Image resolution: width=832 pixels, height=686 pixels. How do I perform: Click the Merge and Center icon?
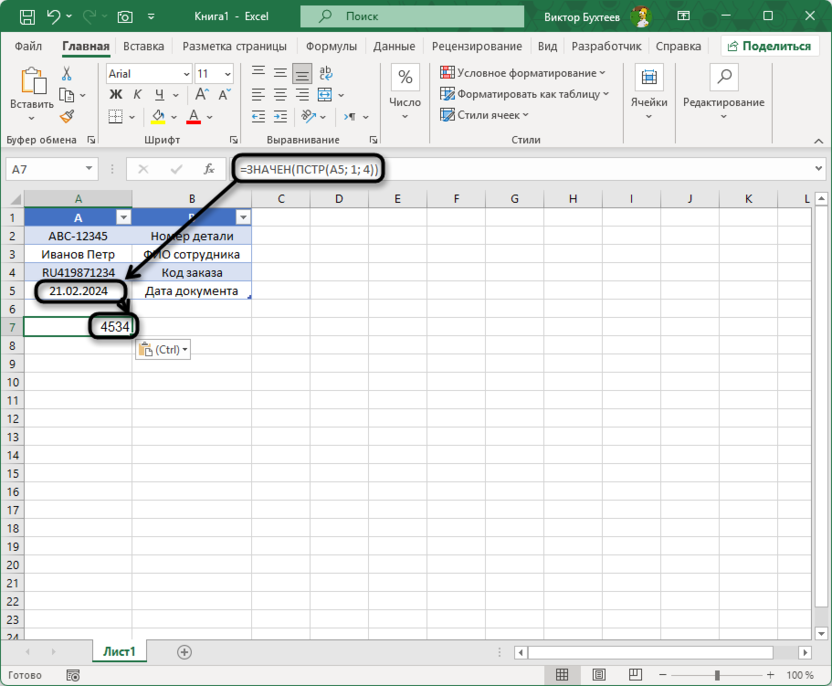click(x=325, y=95)
